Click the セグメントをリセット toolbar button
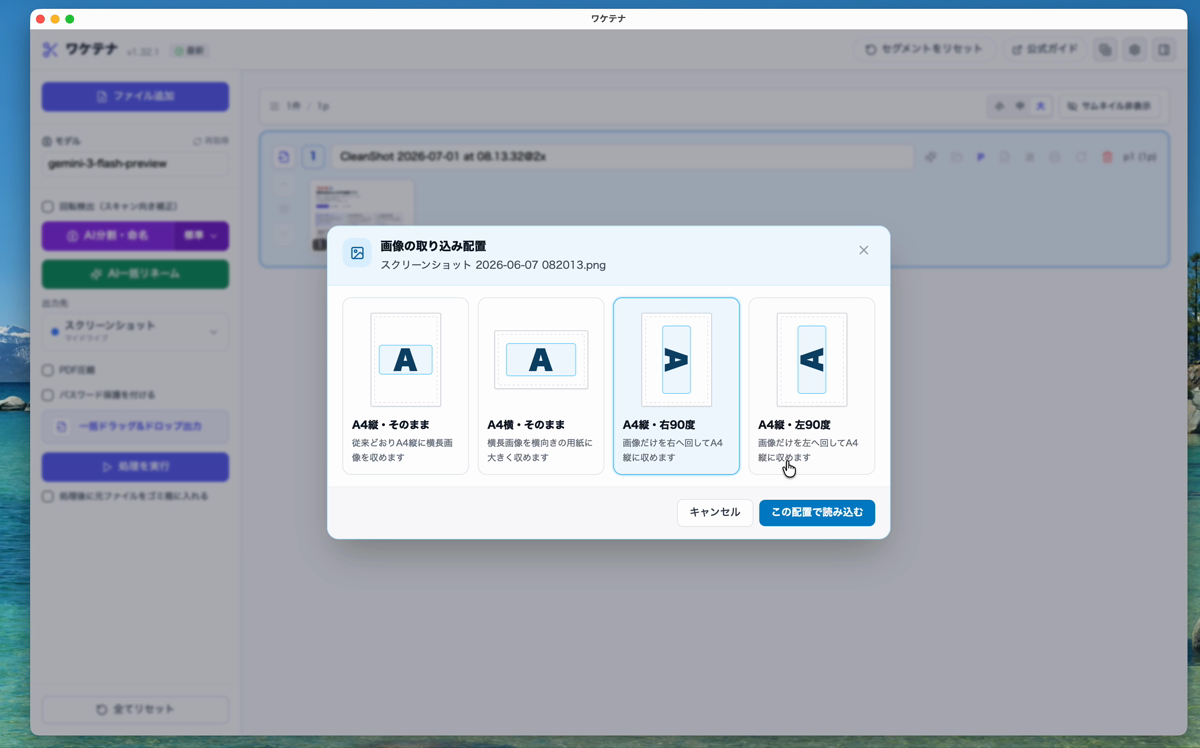The height and width of the screenshot is (748, 1200). pos(925,49)
